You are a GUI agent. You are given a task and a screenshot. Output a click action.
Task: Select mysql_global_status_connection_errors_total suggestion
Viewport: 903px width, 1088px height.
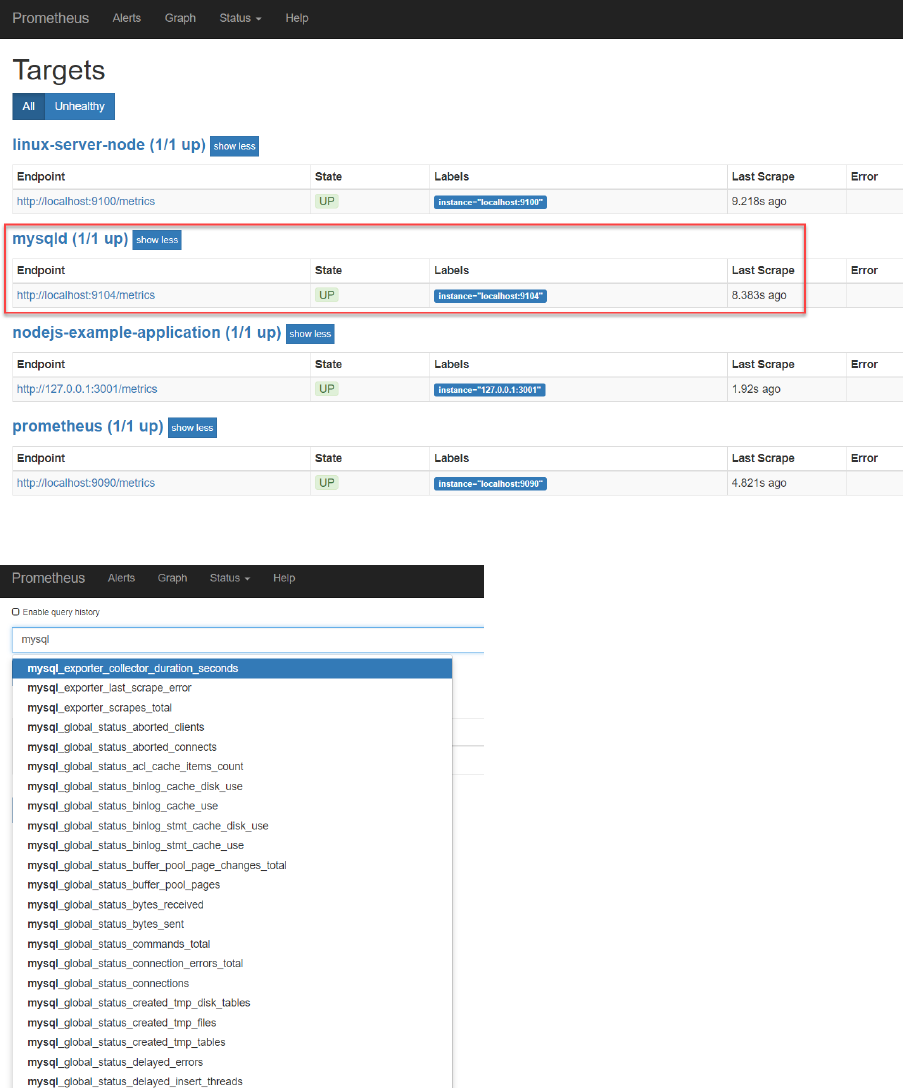(x=233, y=964)
